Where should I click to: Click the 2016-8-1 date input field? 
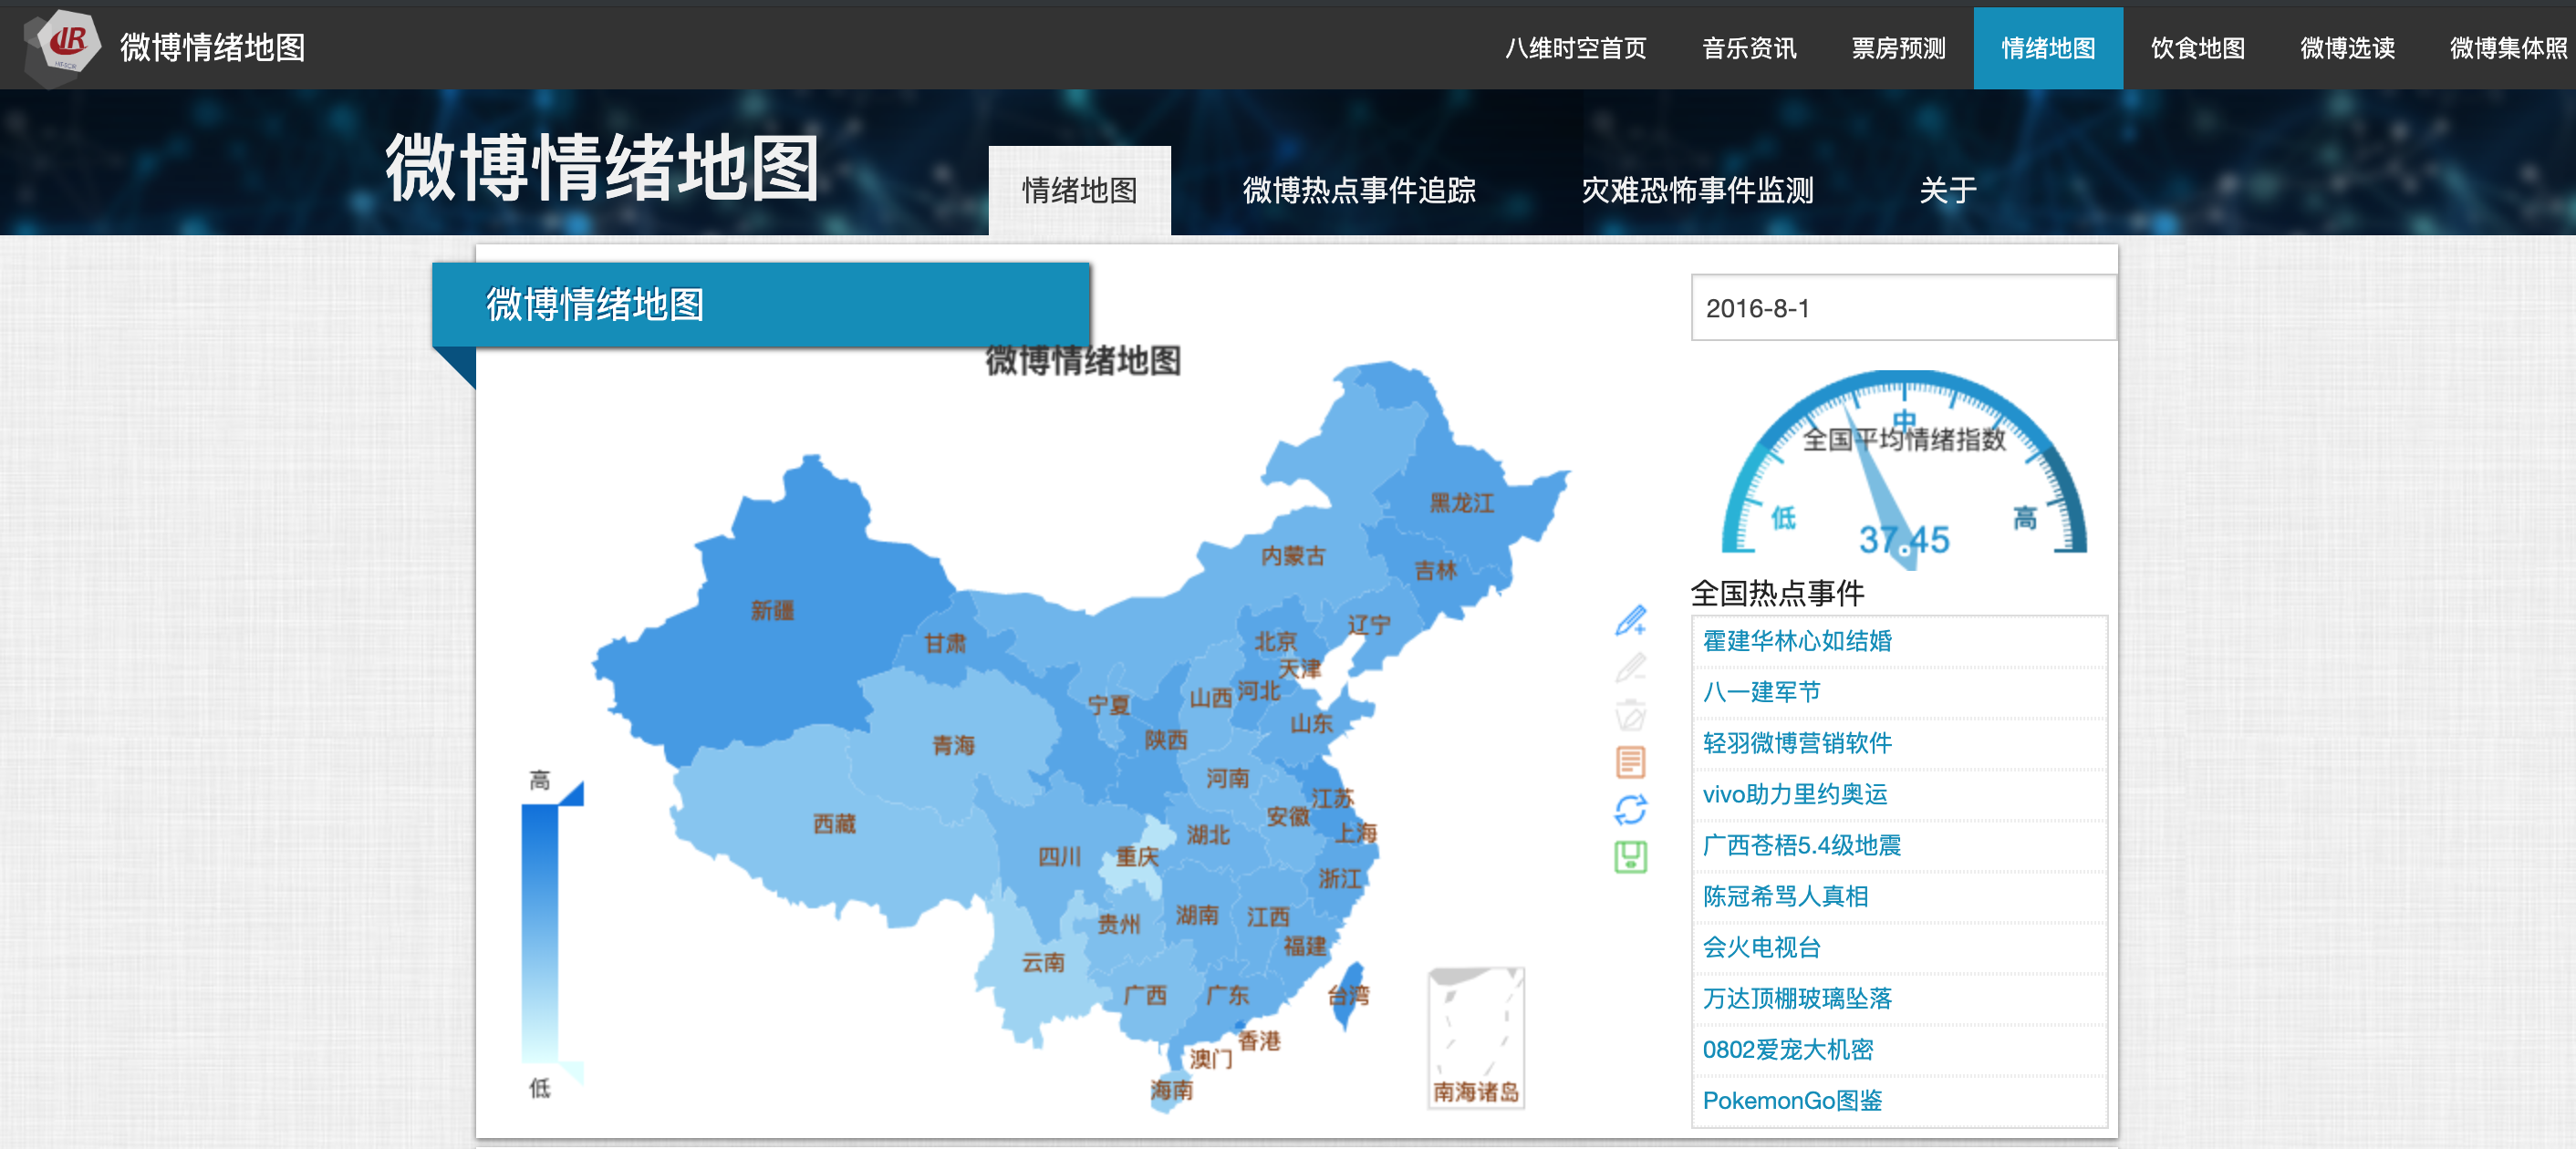[1902, 308]
